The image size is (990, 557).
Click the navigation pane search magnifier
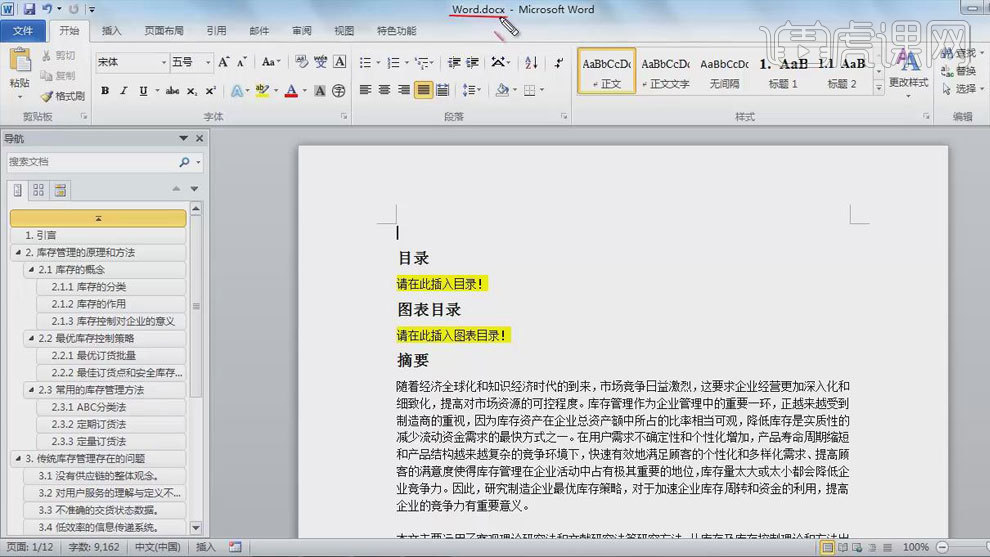point(184,162)
